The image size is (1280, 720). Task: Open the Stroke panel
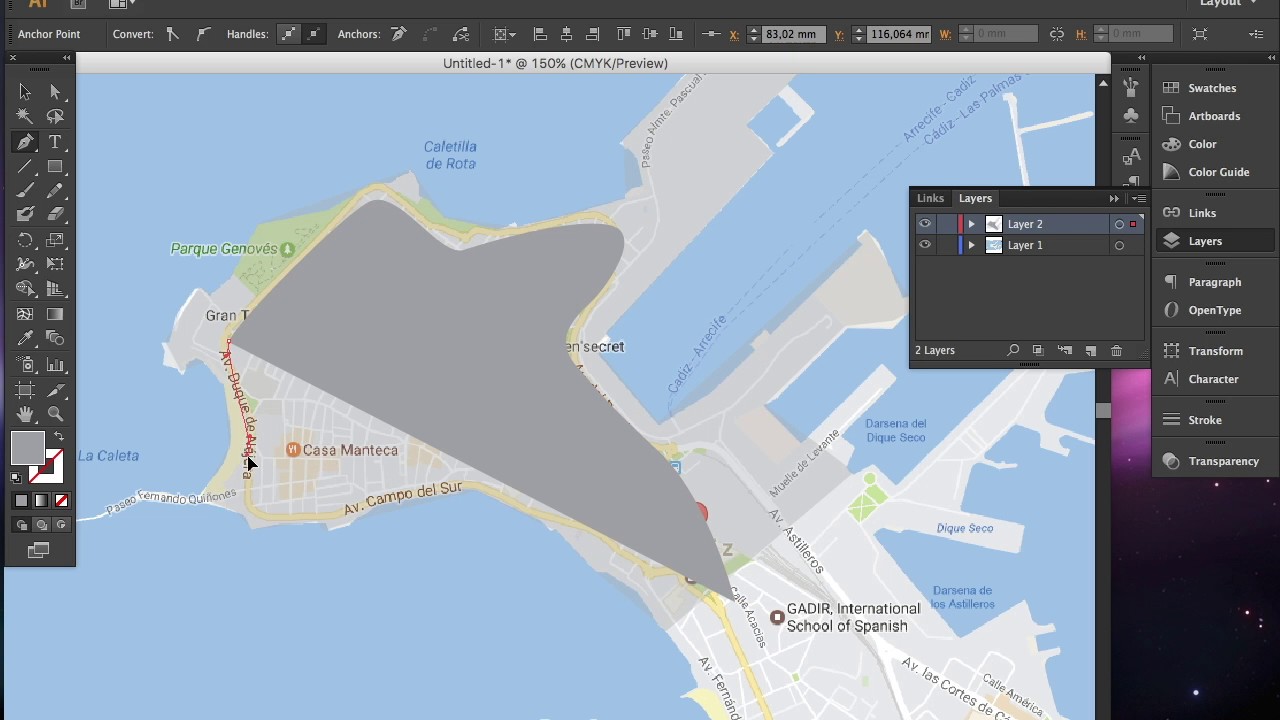(x=1211, y=420)
